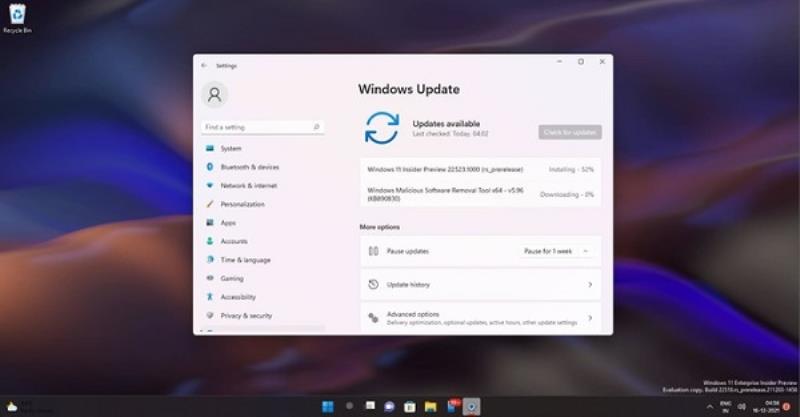Open the taskbar app with the red badge

453,406
